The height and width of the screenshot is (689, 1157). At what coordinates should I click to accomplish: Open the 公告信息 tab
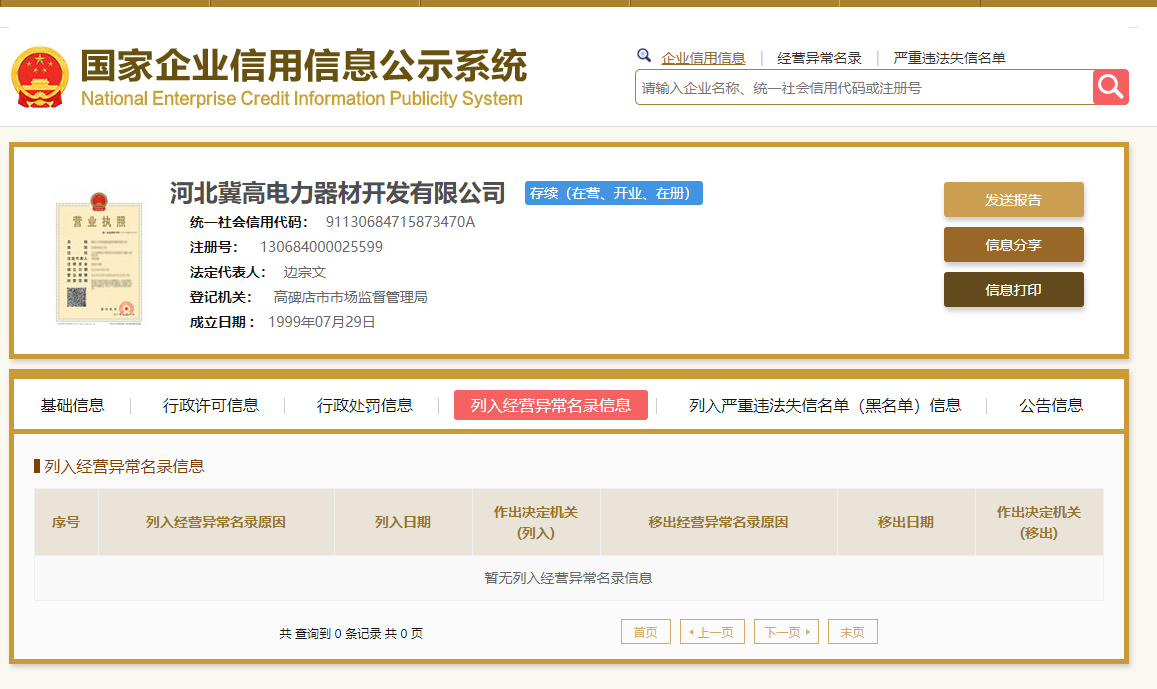pyautogui.click(x=1051, y=405)
